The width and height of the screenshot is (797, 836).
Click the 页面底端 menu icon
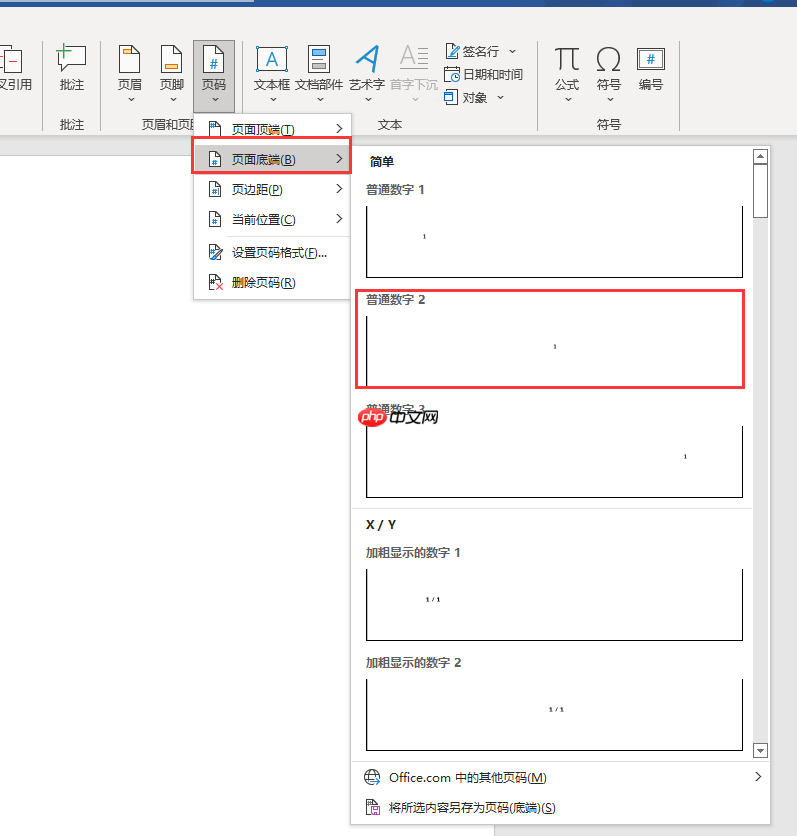[x=215, y=159]
